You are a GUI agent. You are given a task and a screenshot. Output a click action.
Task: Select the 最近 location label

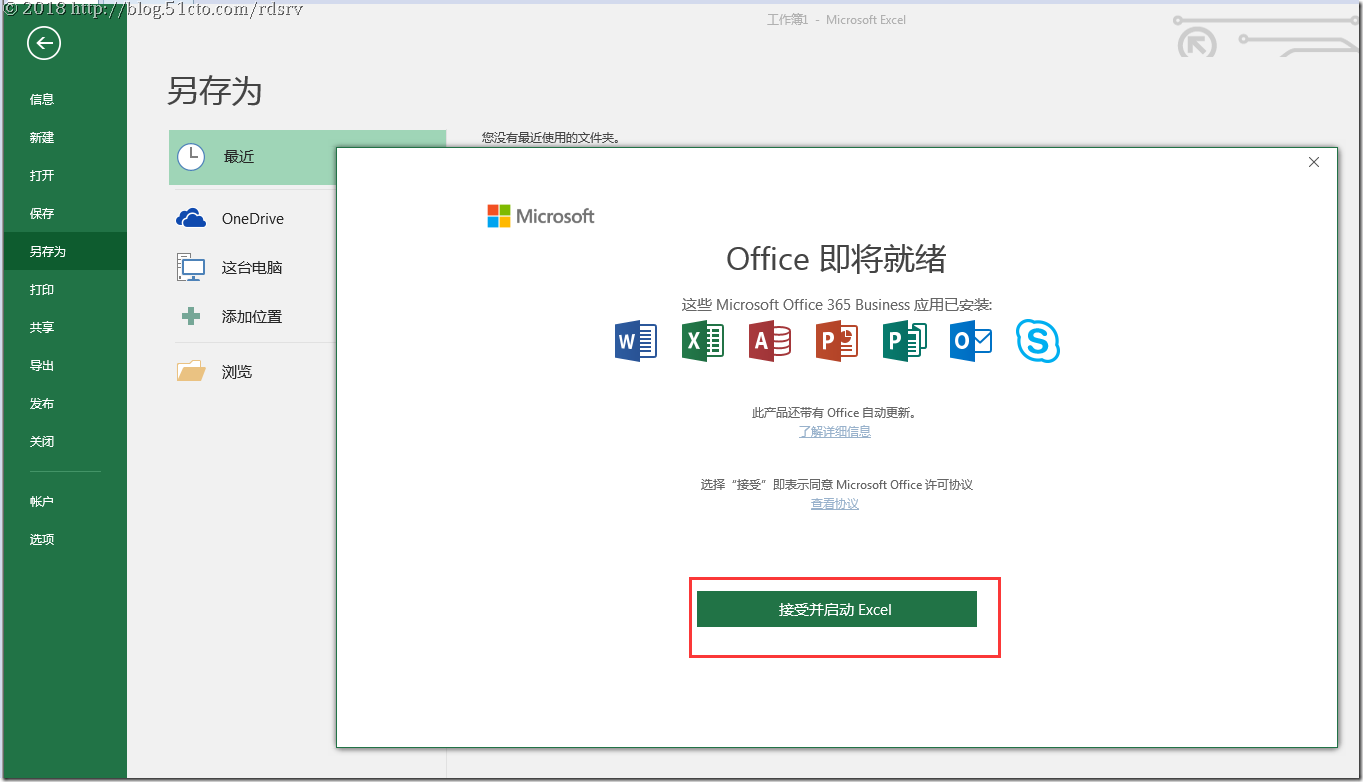tap(239, 157)
